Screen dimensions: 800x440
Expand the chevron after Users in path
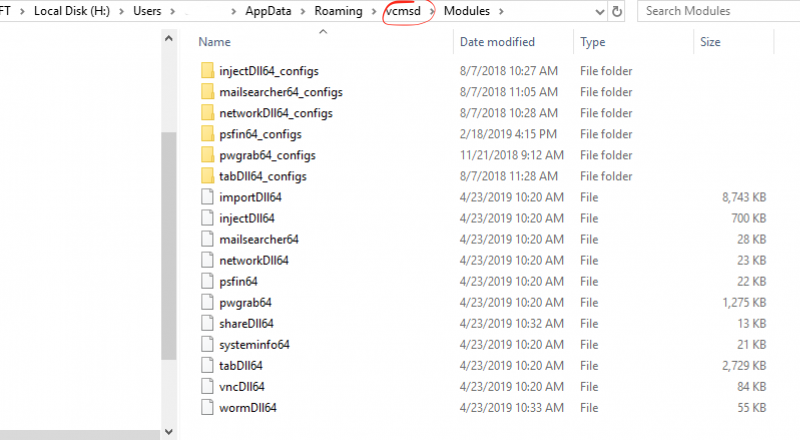click(x=172, y=11)
